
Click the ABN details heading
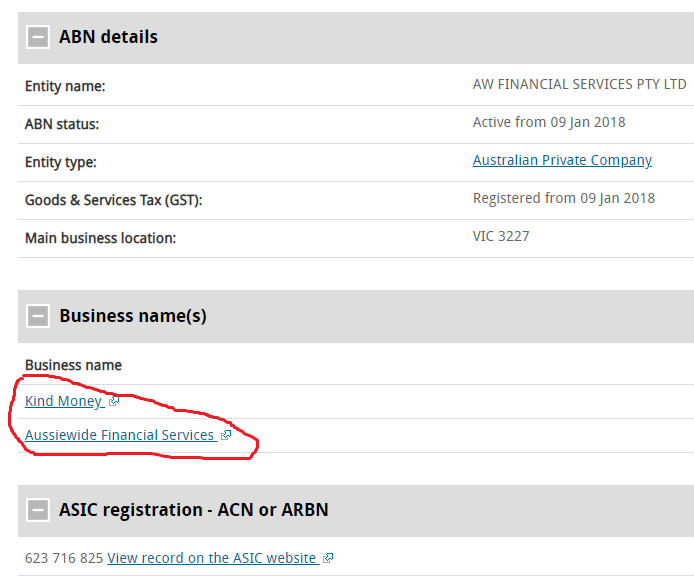108,37
